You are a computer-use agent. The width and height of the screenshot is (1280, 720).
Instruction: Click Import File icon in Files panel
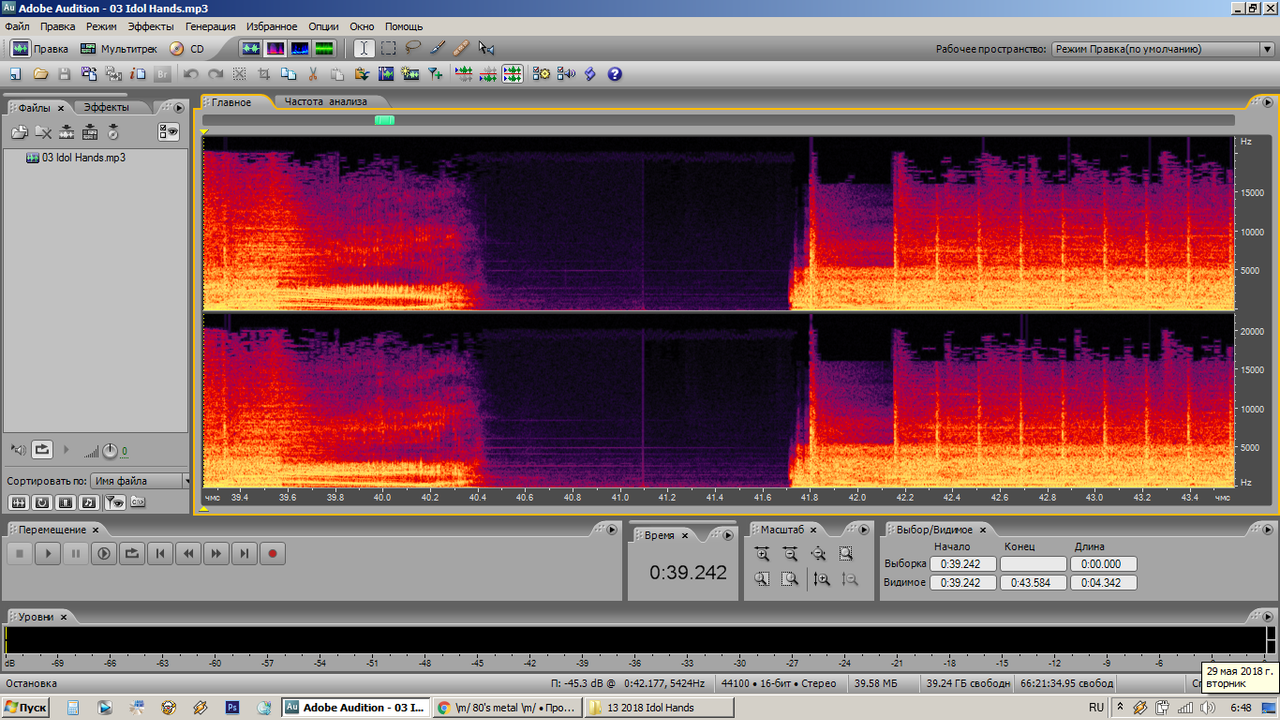(19, 132)
